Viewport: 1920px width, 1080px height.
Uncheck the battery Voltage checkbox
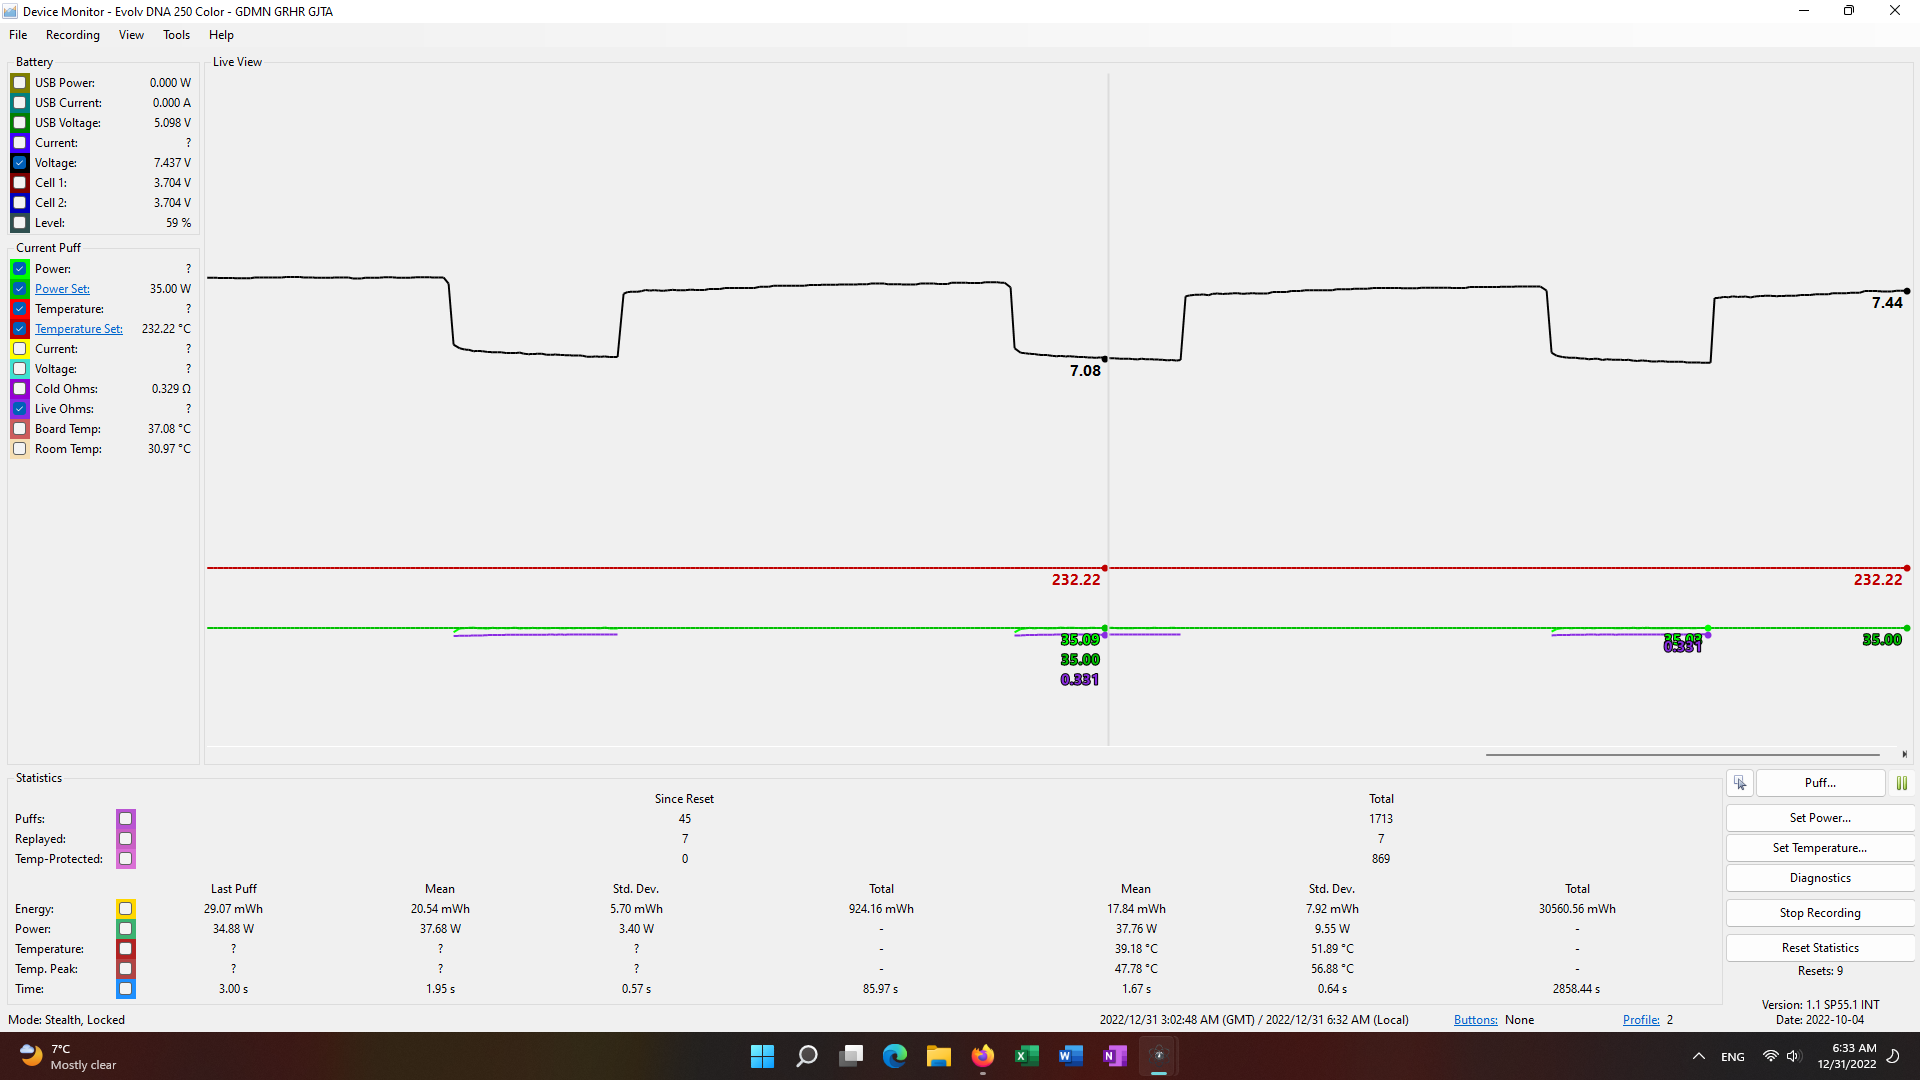(x=20, y=163)
